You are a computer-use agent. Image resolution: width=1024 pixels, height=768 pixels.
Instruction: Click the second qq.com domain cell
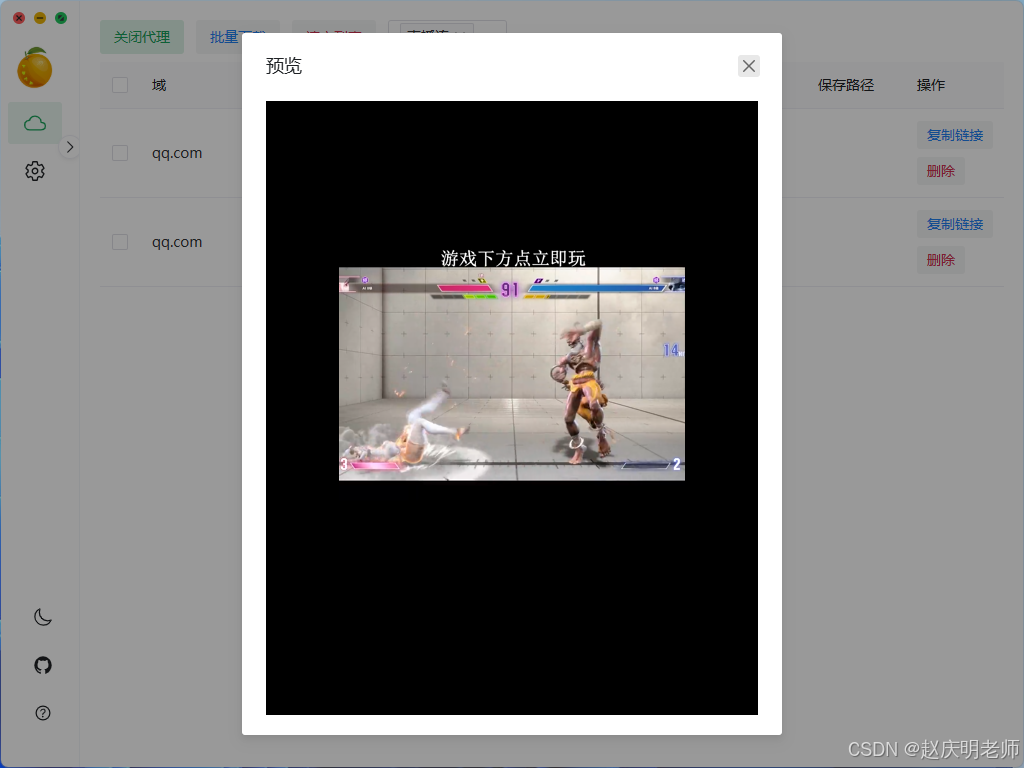click(177, 242)
